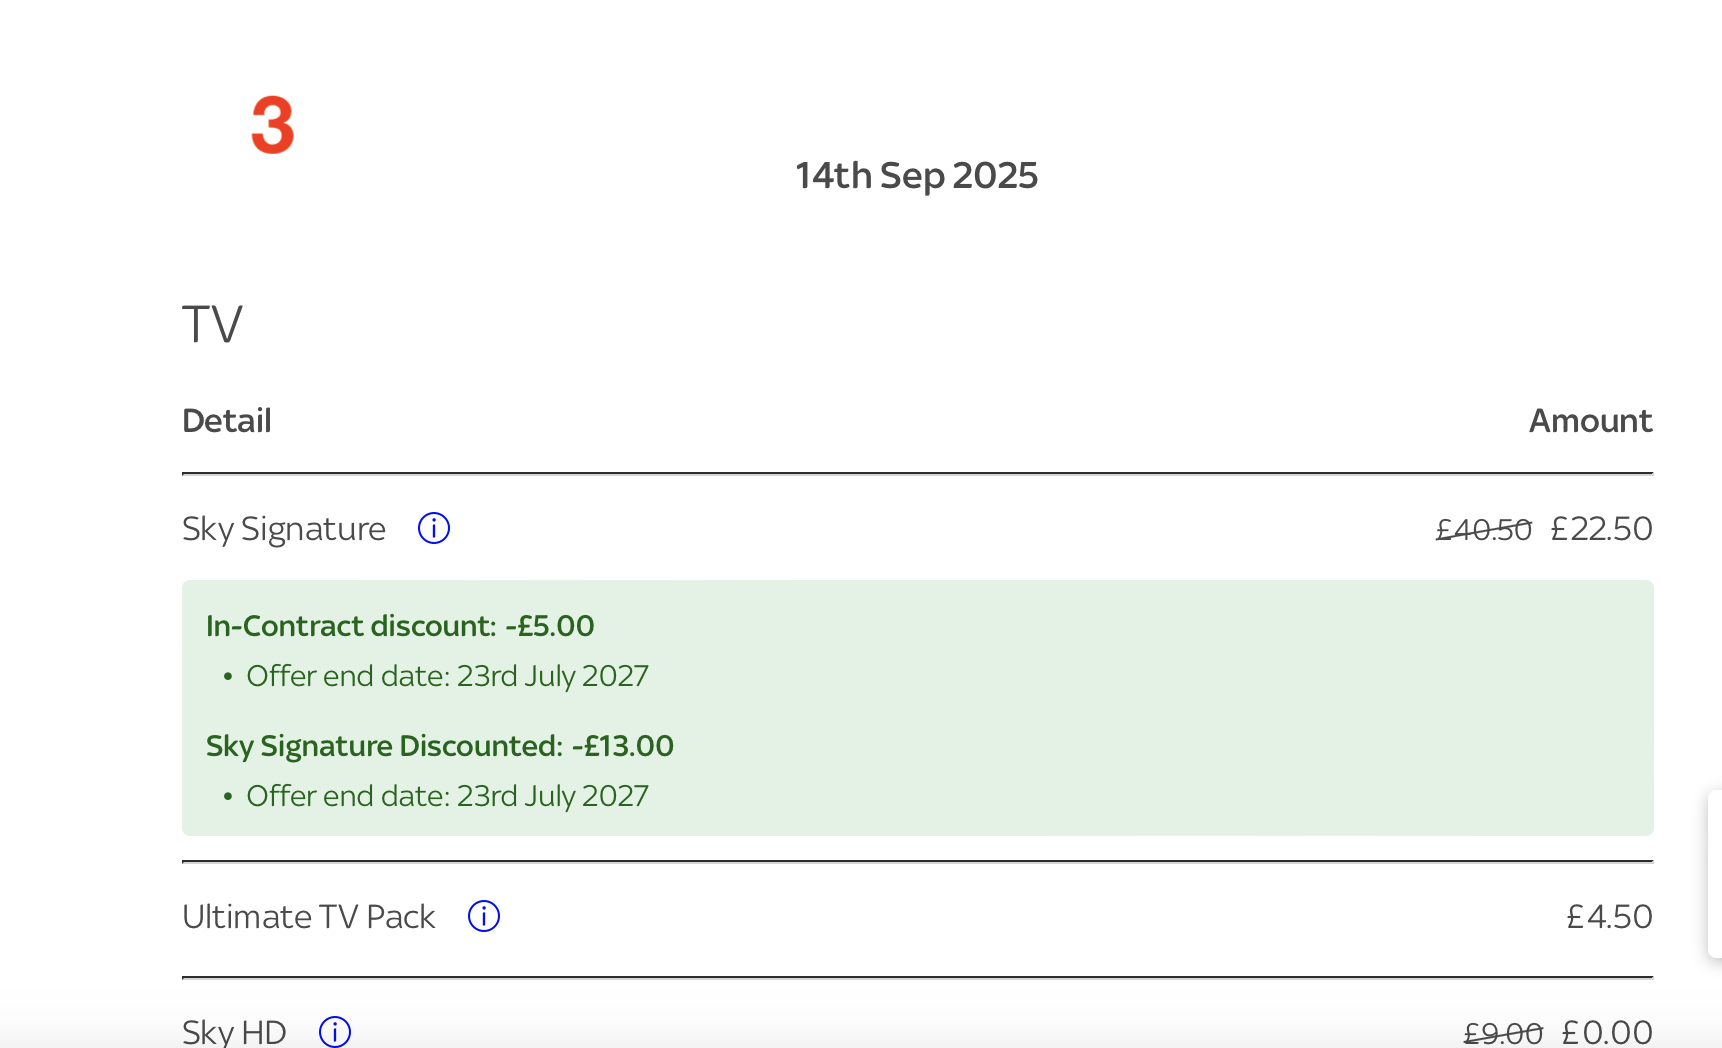
Task: Expand the Sky Signature Discounted offer details
Action: point(440,745)
